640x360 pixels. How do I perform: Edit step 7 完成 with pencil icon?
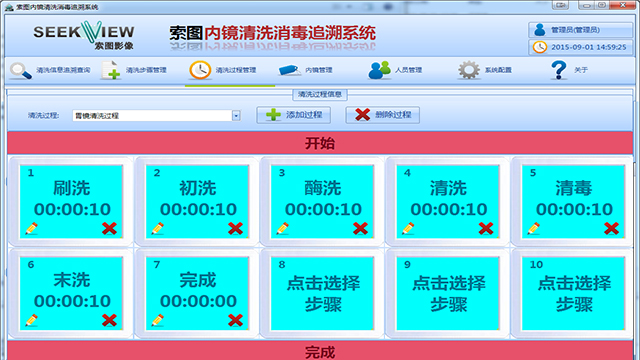158,320
